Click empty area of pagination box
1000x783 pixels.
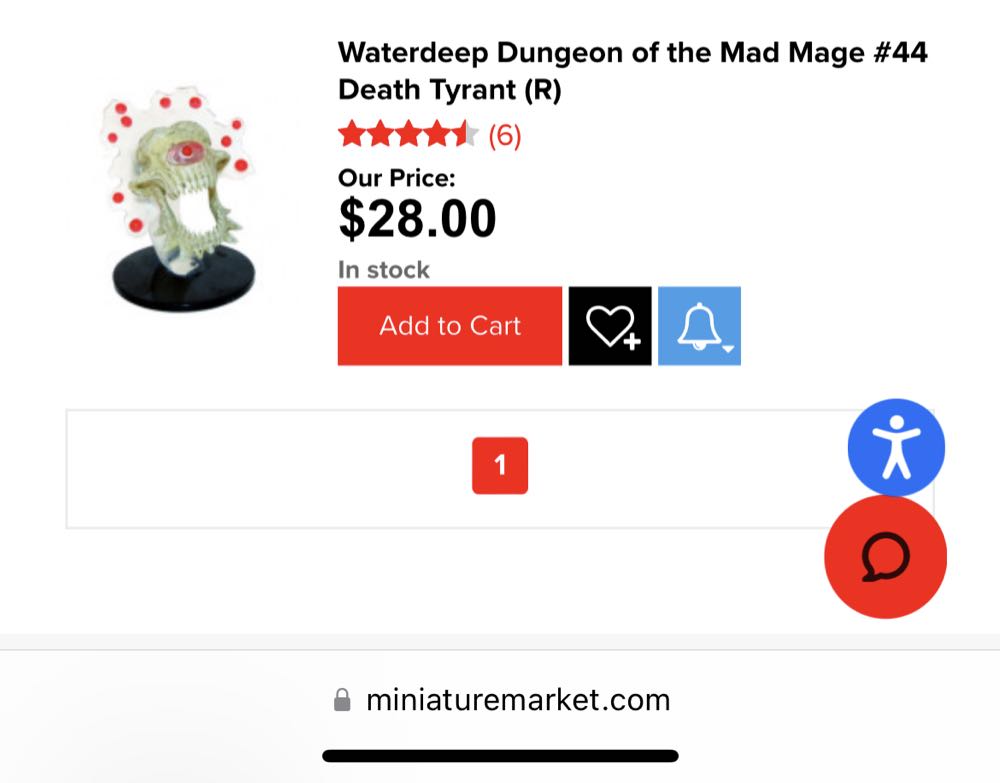268,469
